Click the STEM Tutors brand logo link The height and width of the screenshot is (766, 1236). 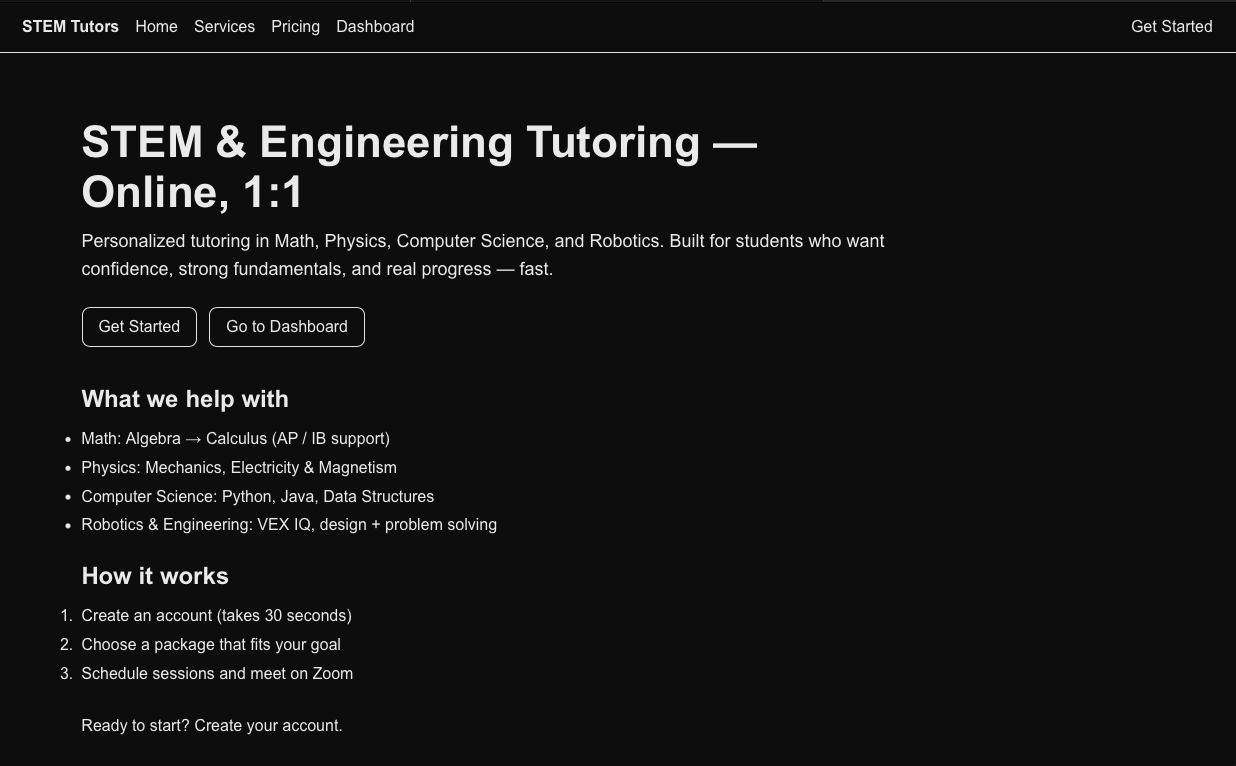point(70,27)
